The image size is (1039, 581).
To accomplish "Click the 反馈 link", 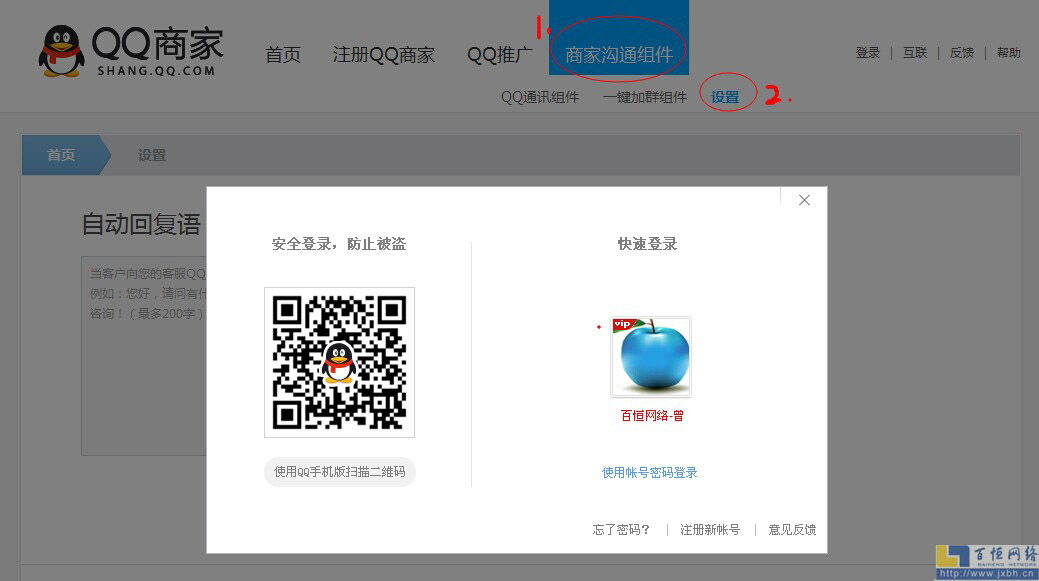I will tap(962, 53).
